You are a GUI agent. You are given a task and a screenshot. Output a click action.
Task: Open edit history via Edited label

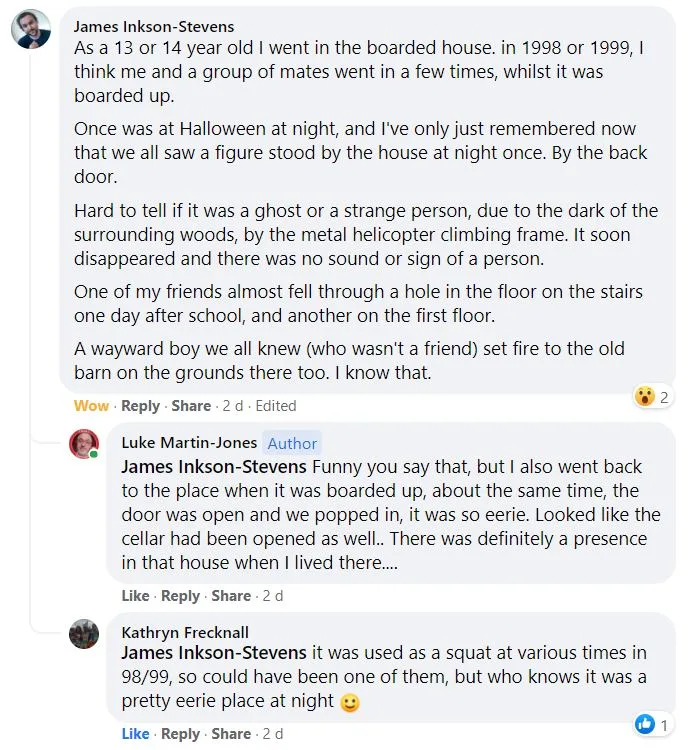[276, 406]
